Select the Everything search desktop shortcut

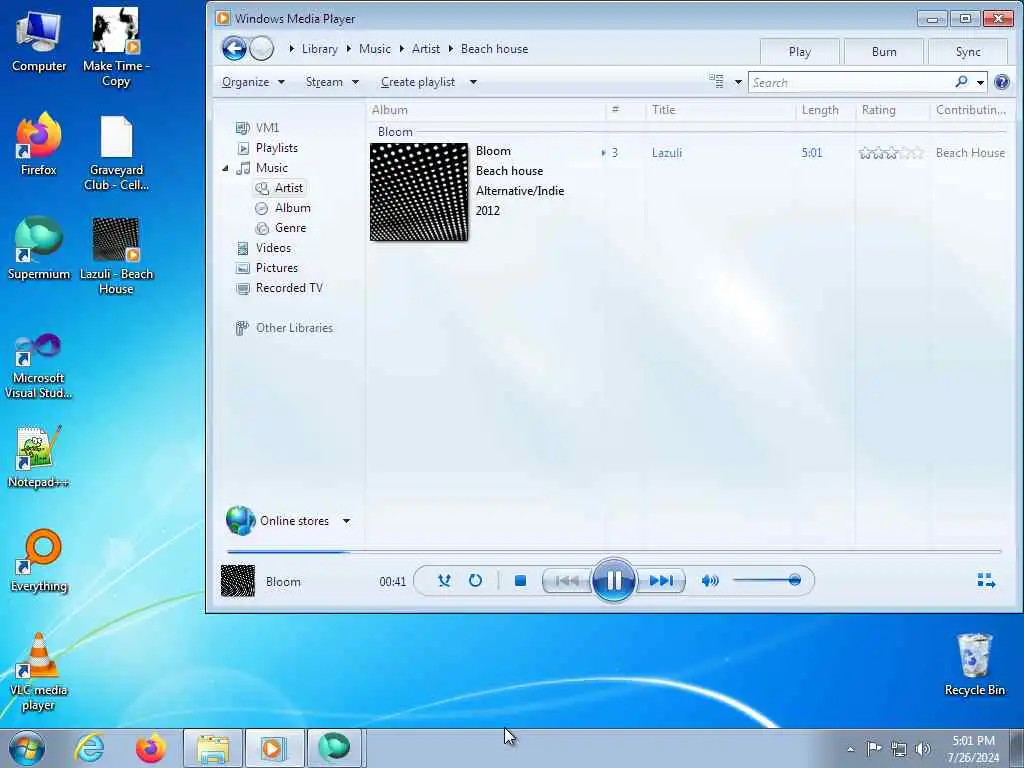(39, 561)
